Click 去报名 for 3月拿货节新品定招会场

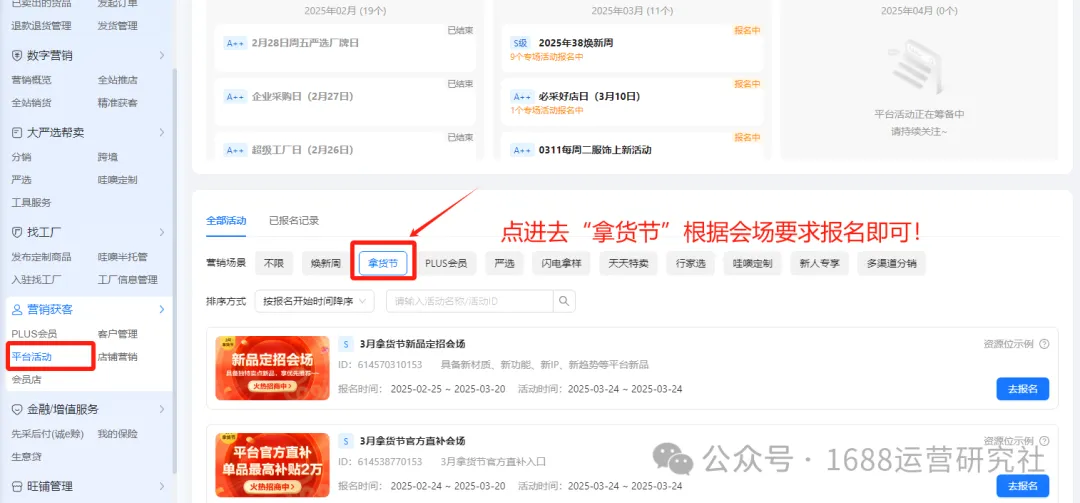(1023, 389)
